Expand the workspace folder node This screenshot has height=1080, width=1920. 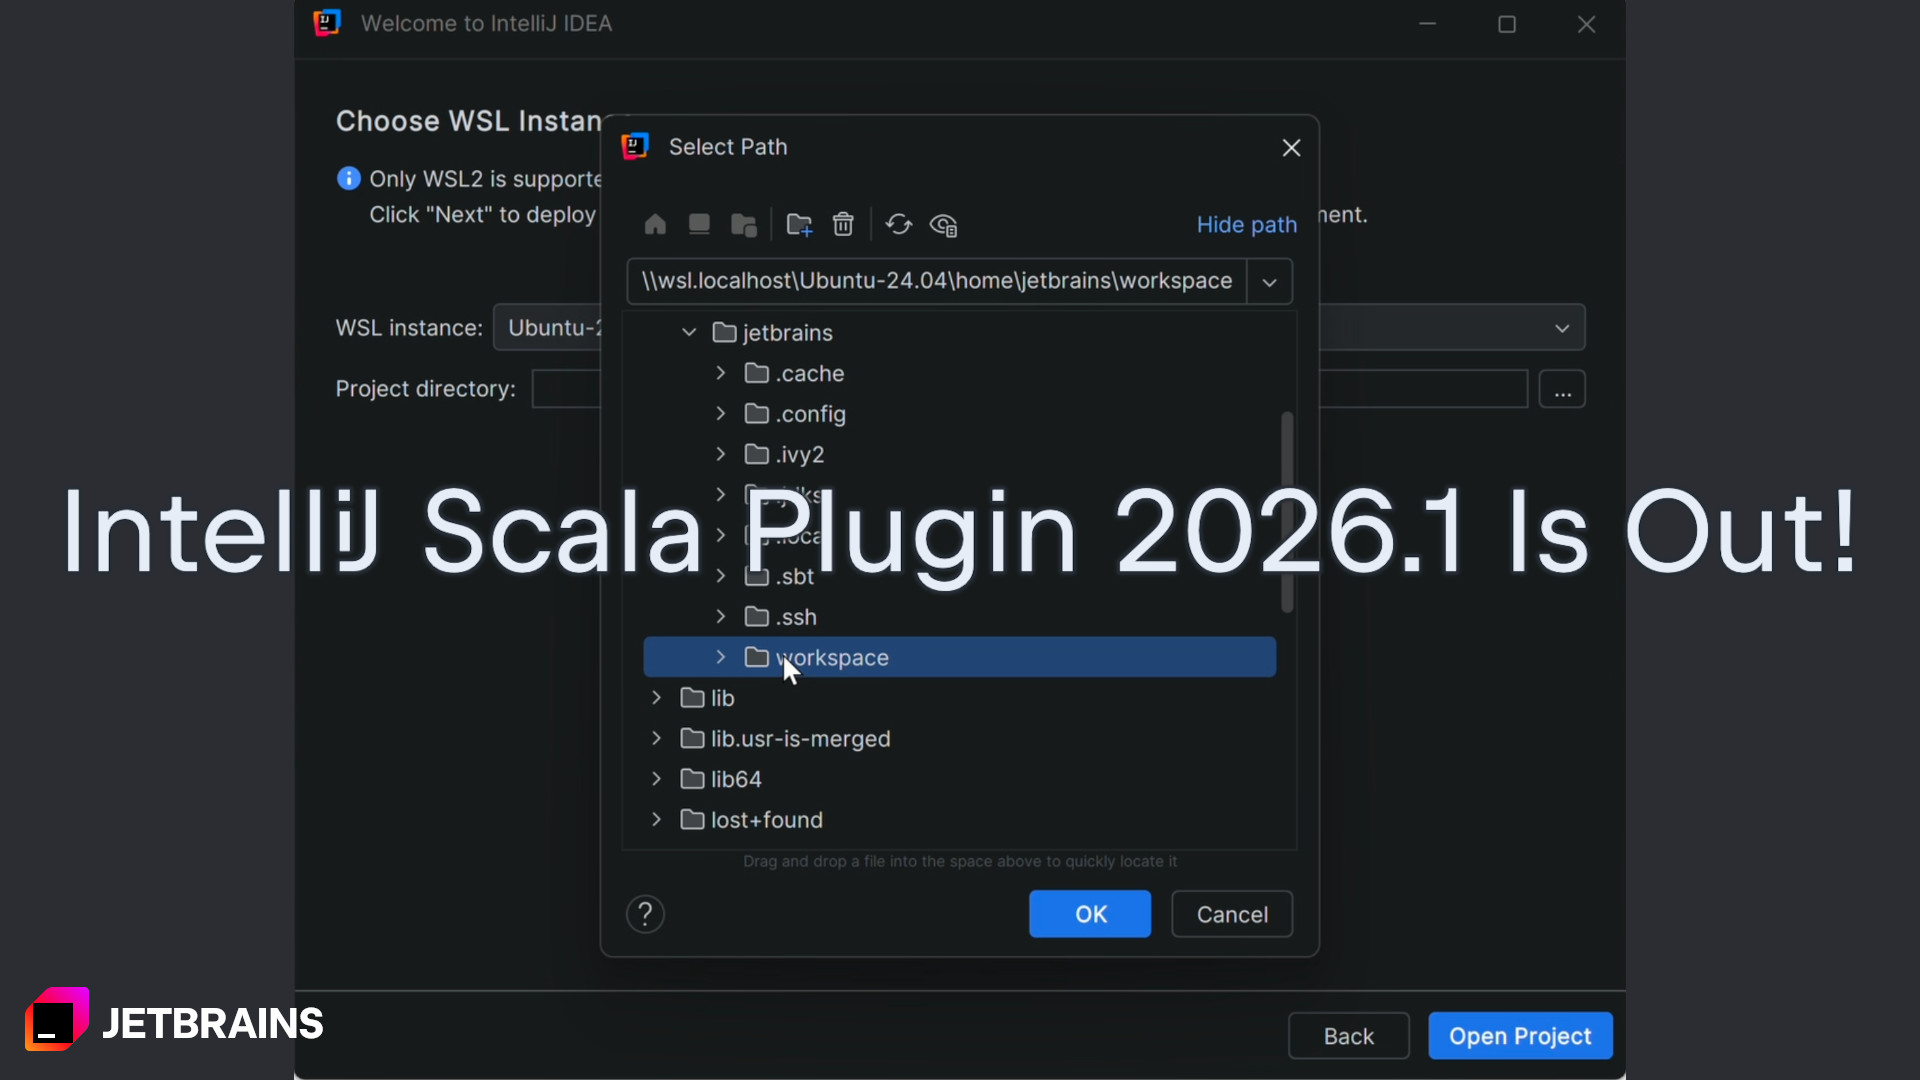click(720, 657)
